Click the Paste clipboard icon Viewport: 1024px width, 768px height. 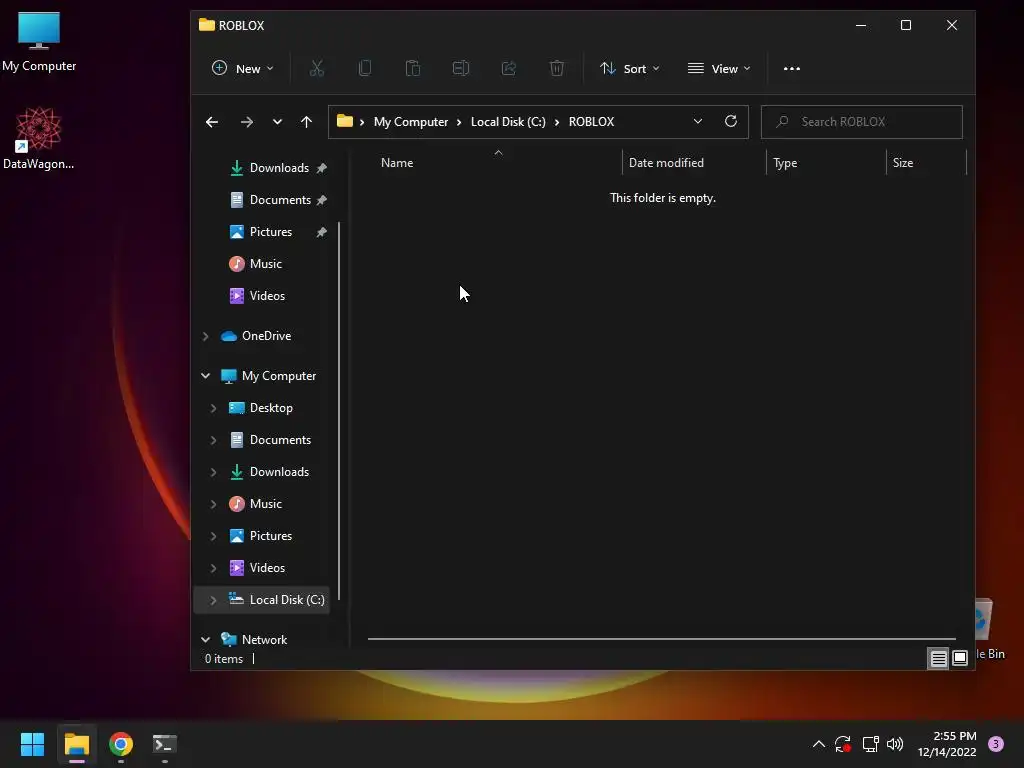413,69
